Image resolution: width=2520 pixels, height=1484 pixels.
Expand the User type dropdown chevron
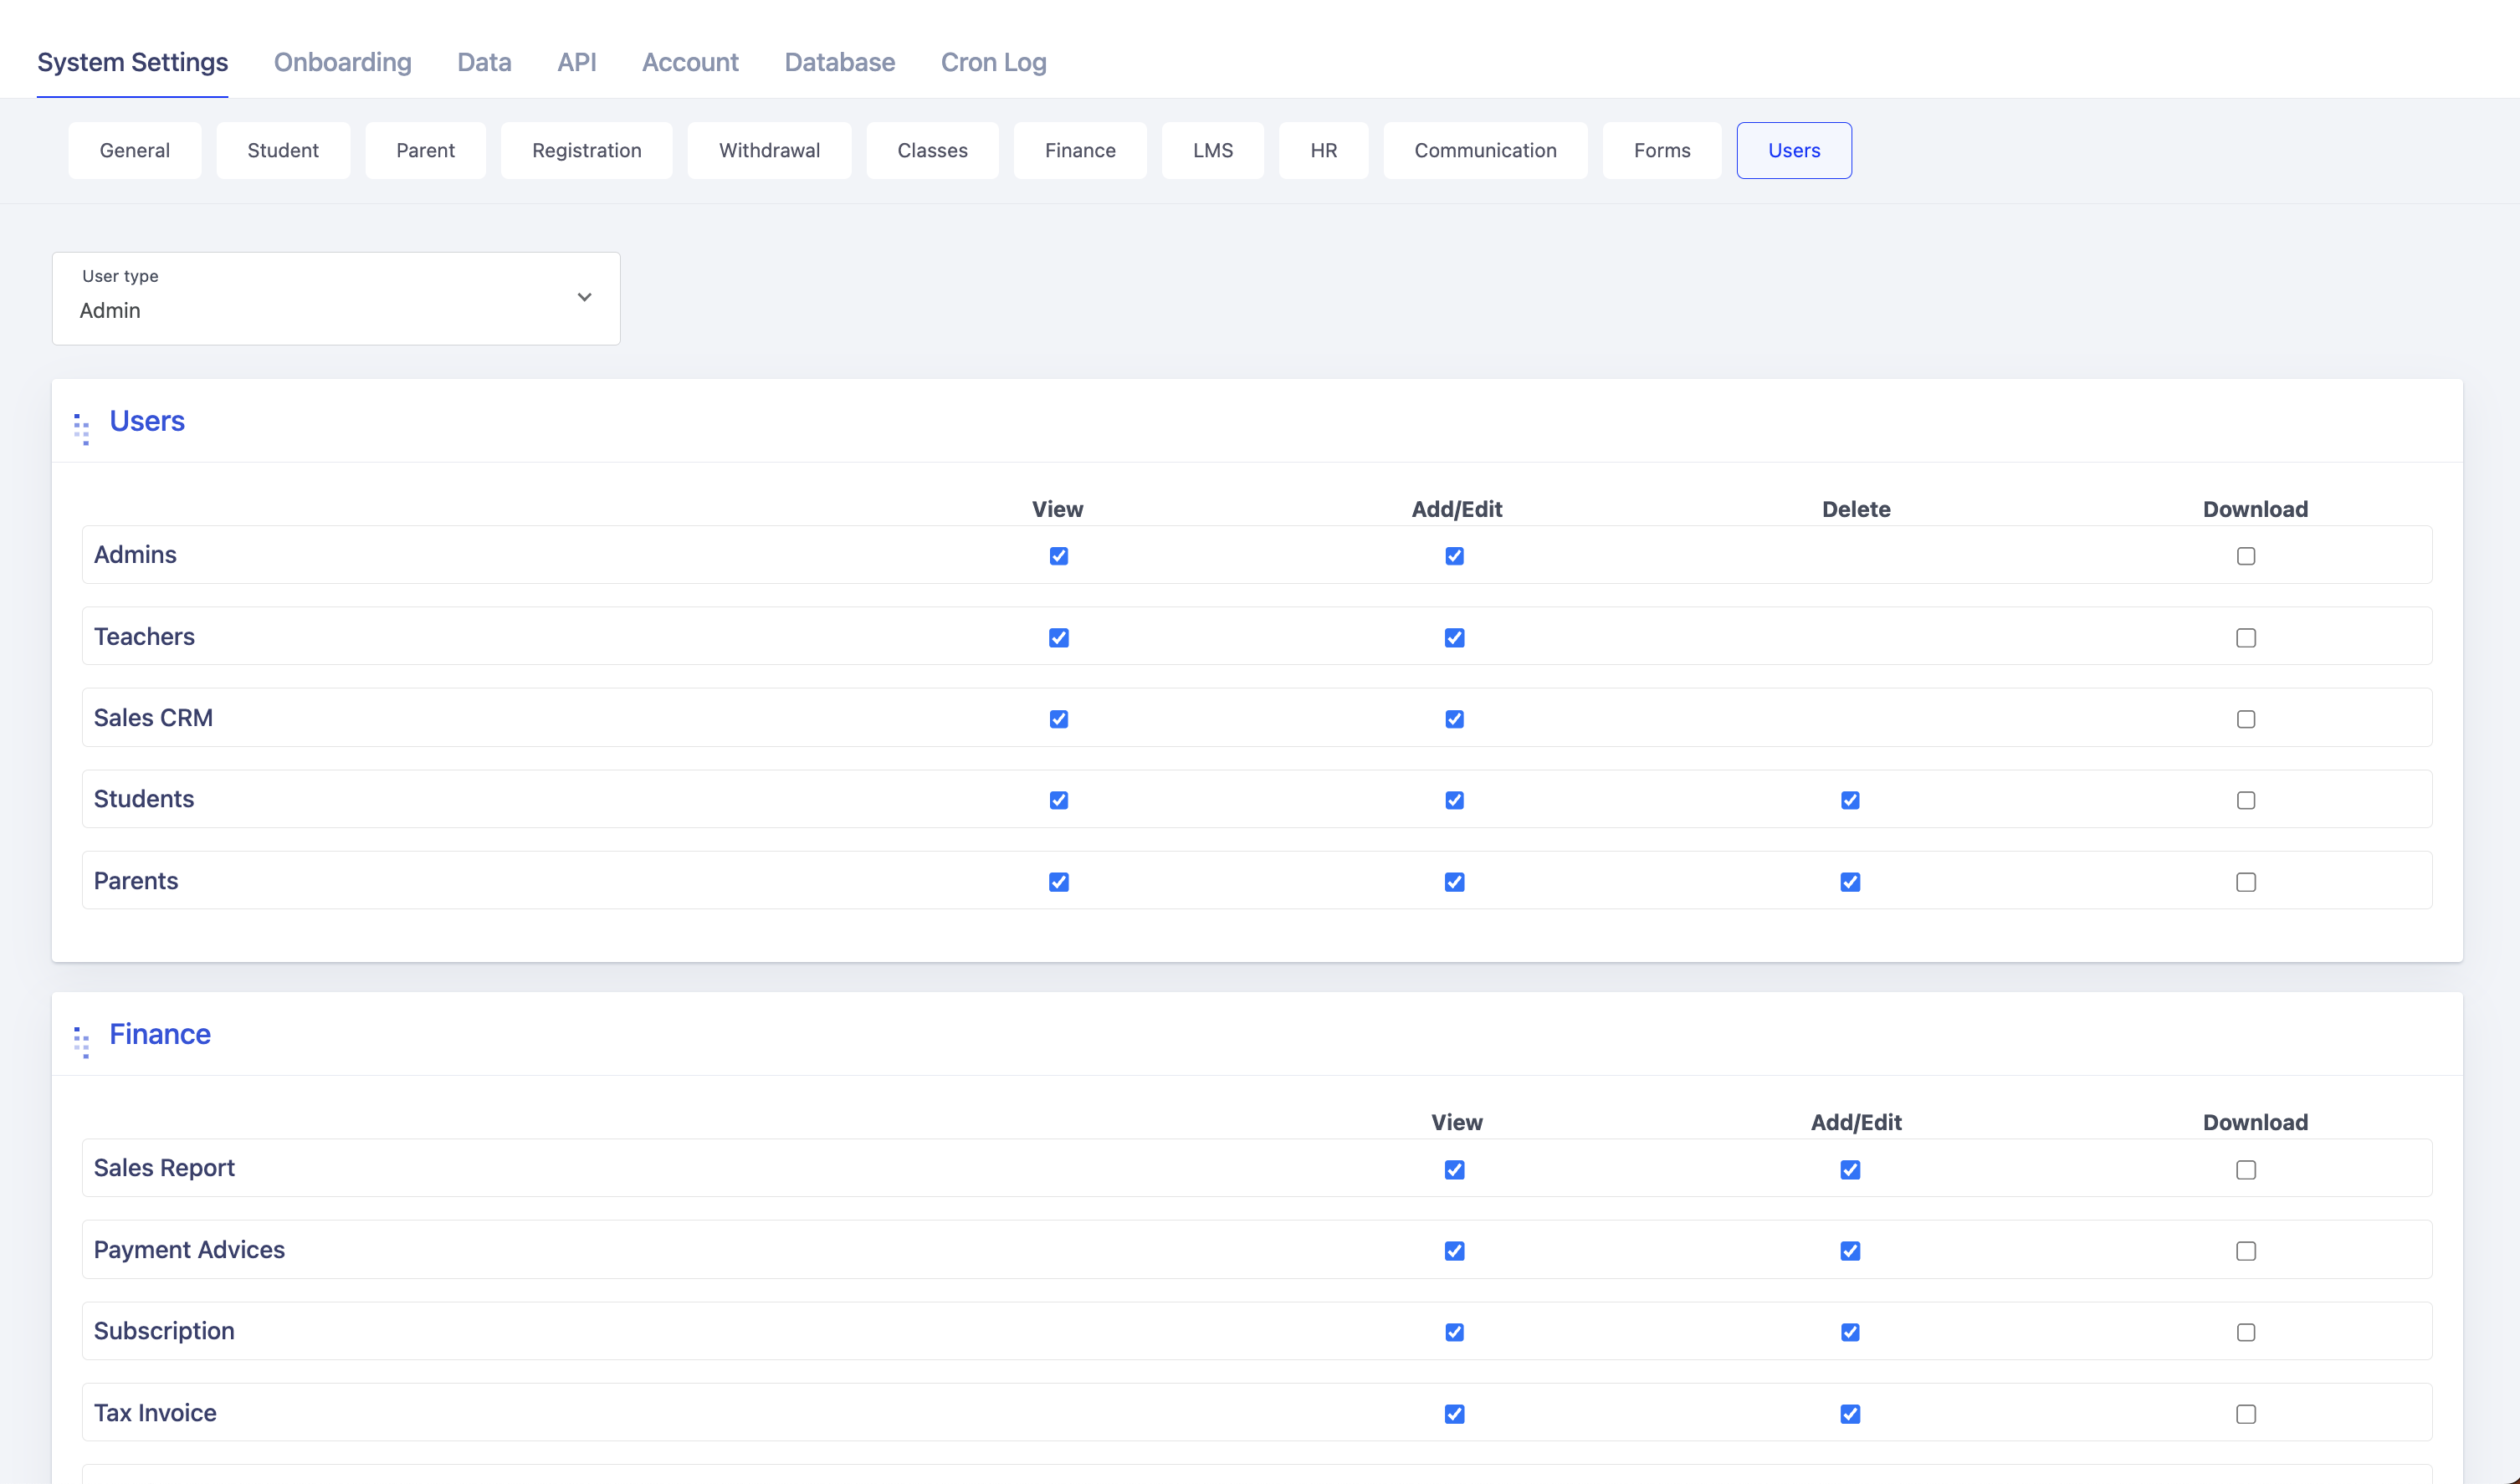click(584, 297)
